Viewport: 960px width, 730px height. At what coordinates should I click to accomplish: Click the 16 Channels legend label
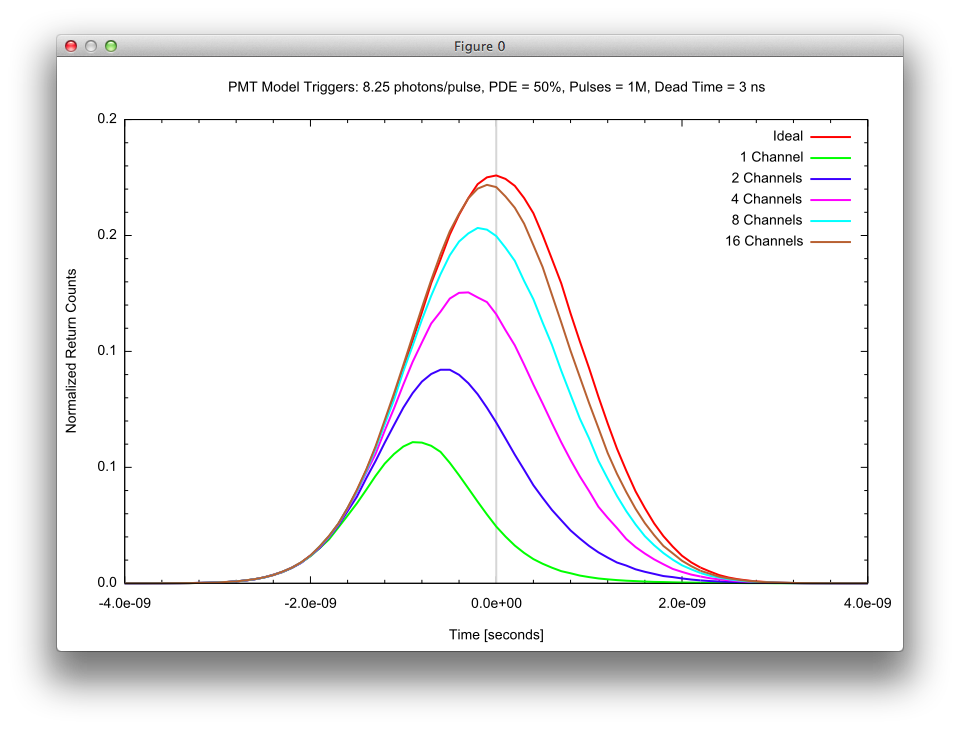[x=764, y=241]
